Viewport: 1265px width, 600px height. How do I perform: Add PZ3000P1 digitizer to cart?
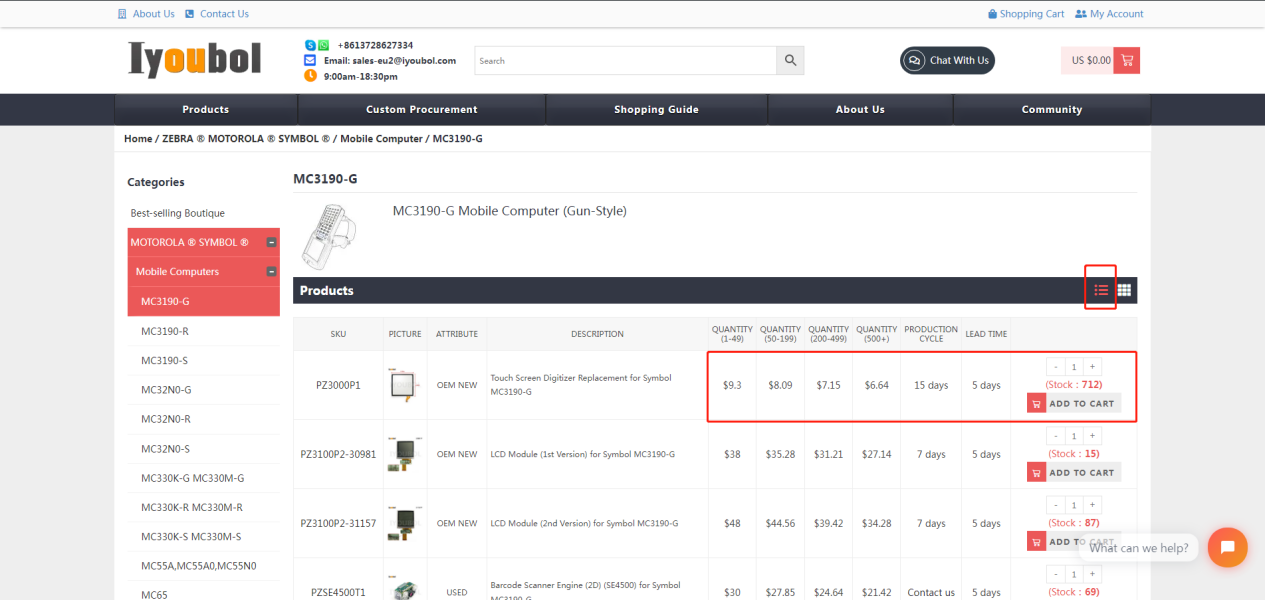[x=1073, y=403]
